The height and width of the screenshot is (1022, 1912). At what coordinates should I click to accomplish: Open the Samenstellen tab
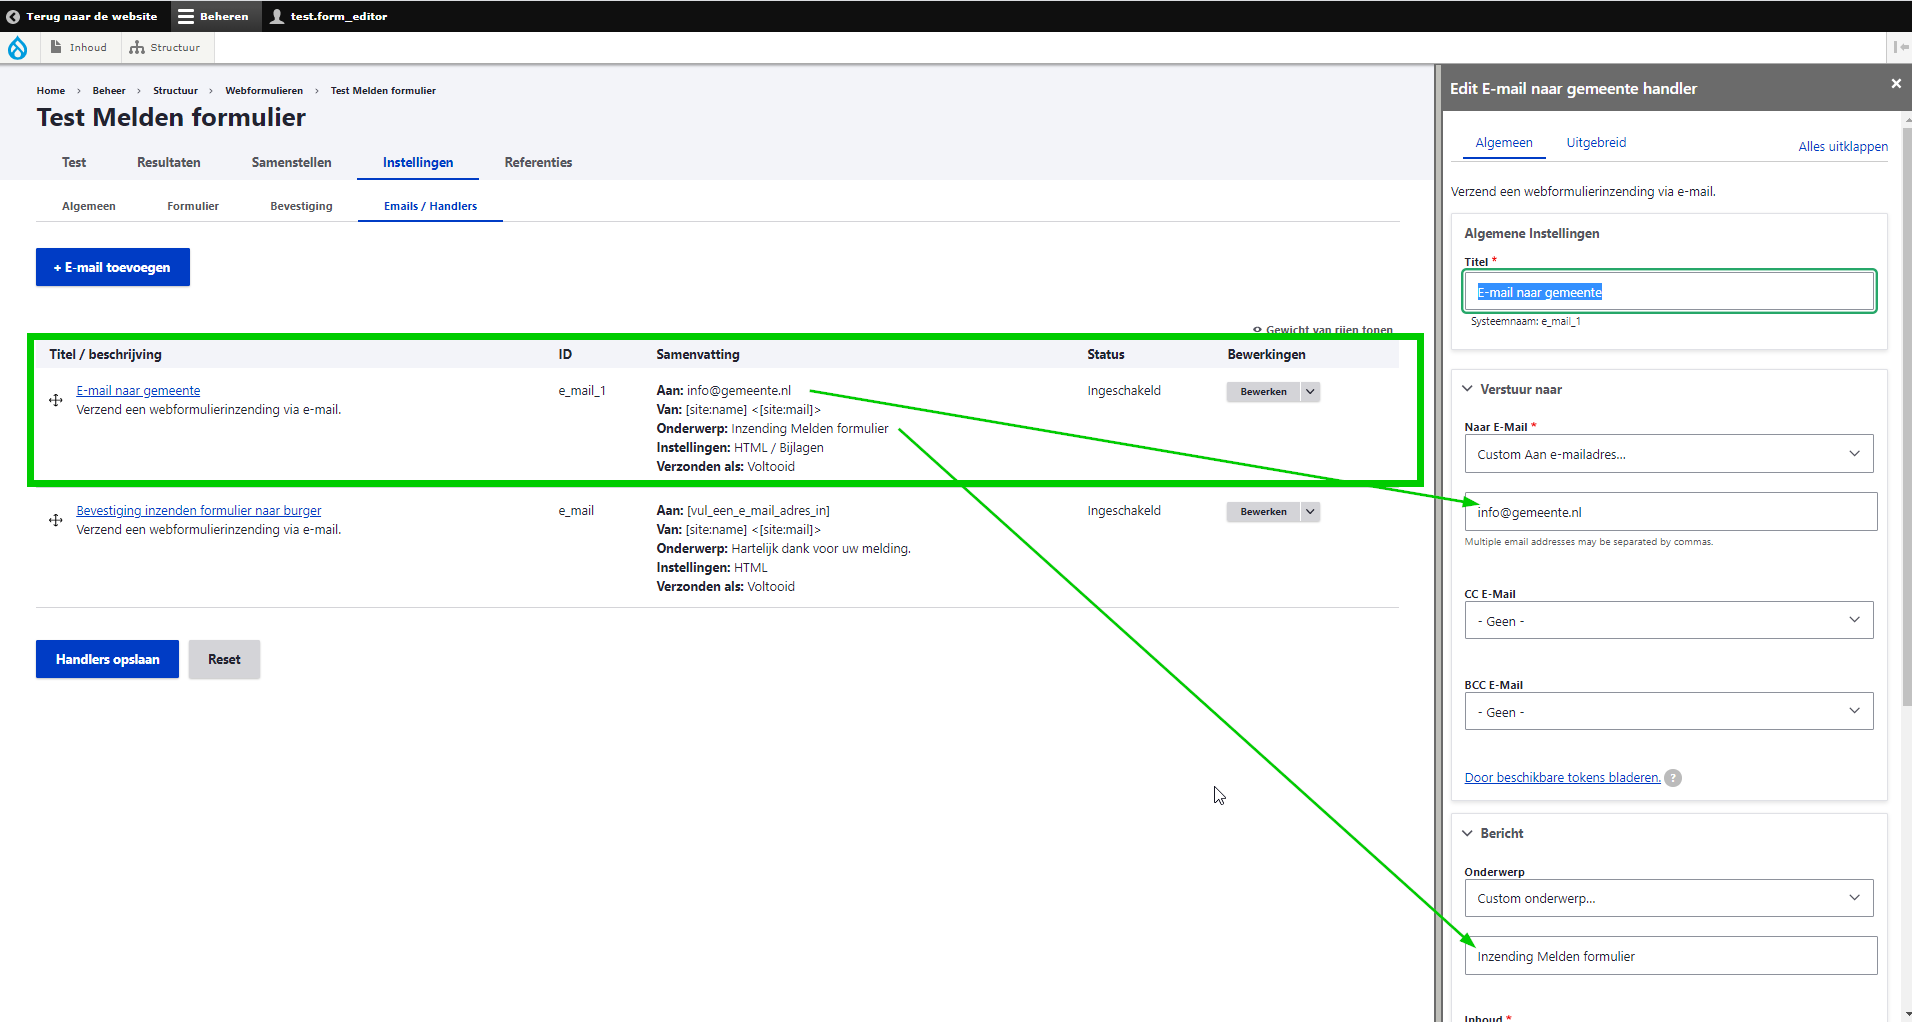point(291,162)
